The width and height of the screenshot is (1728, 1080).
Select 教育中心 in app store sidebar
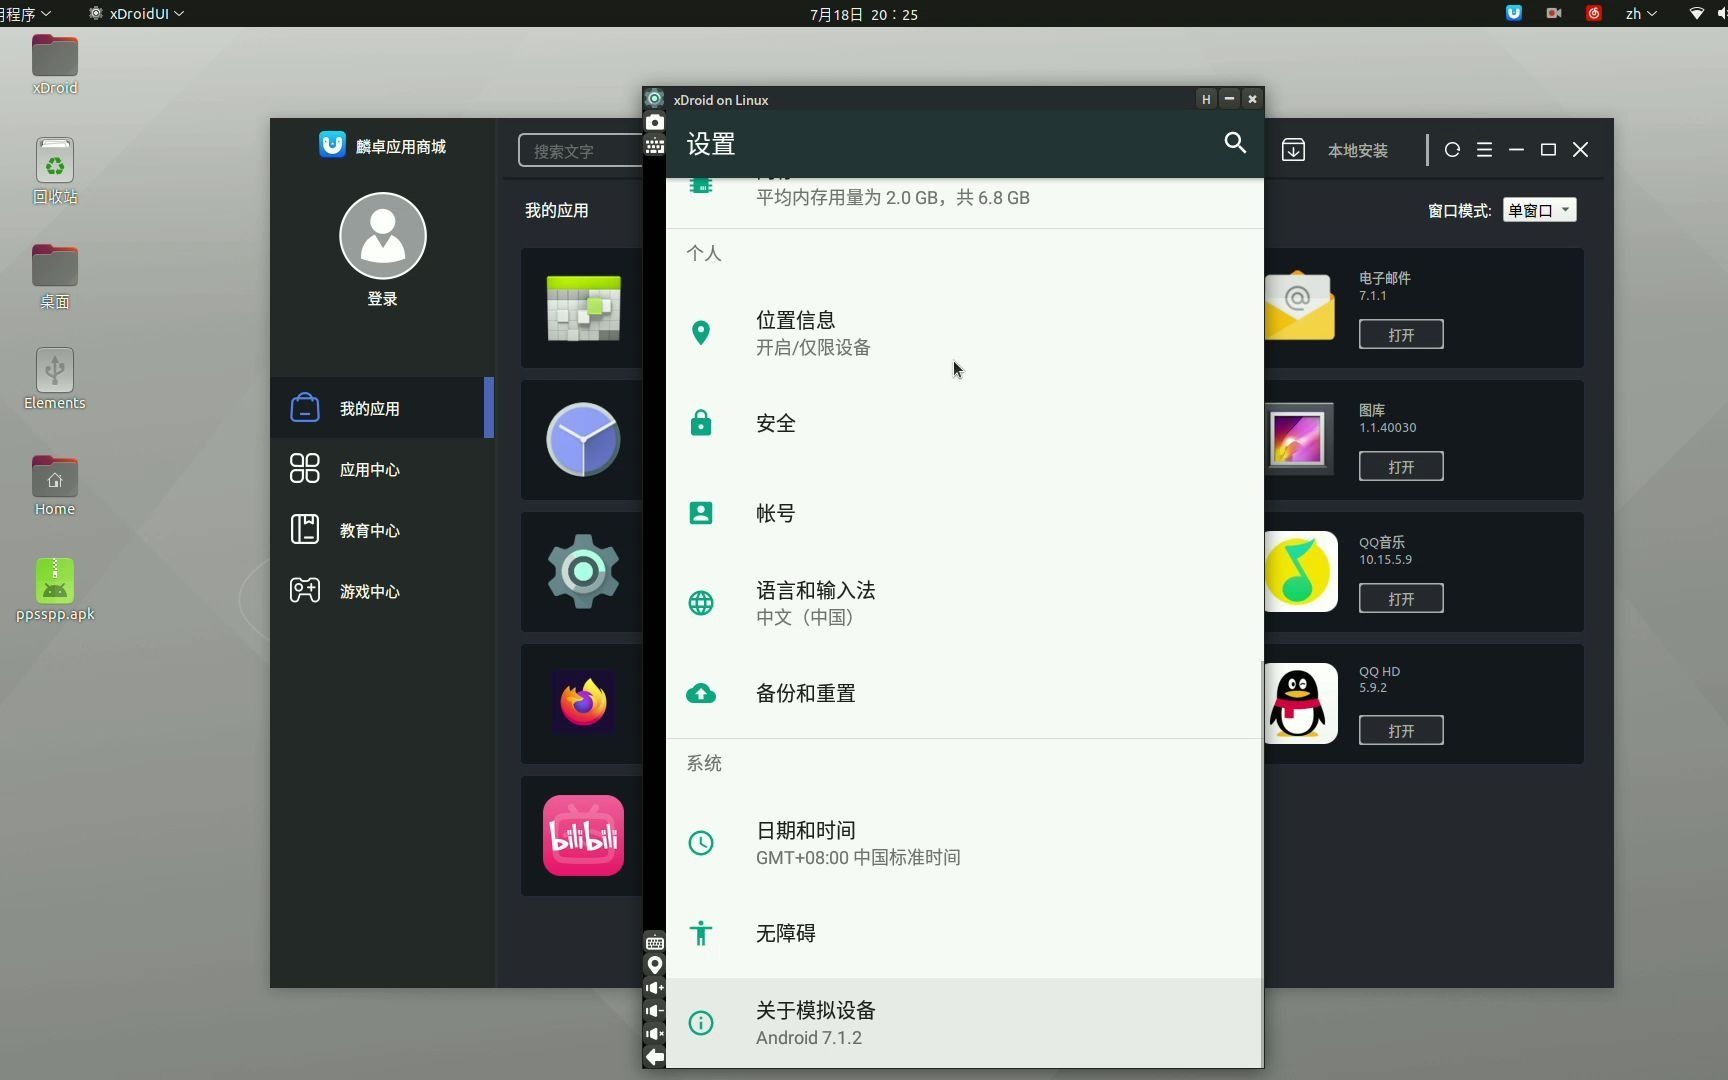(382, 530)
